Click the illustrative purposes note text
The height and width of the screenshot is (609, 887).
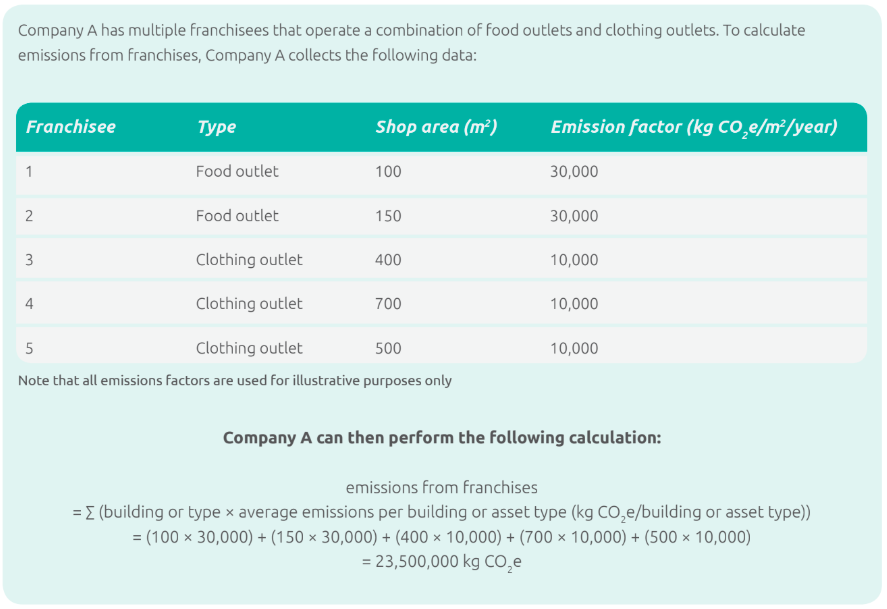pos(235,381)
